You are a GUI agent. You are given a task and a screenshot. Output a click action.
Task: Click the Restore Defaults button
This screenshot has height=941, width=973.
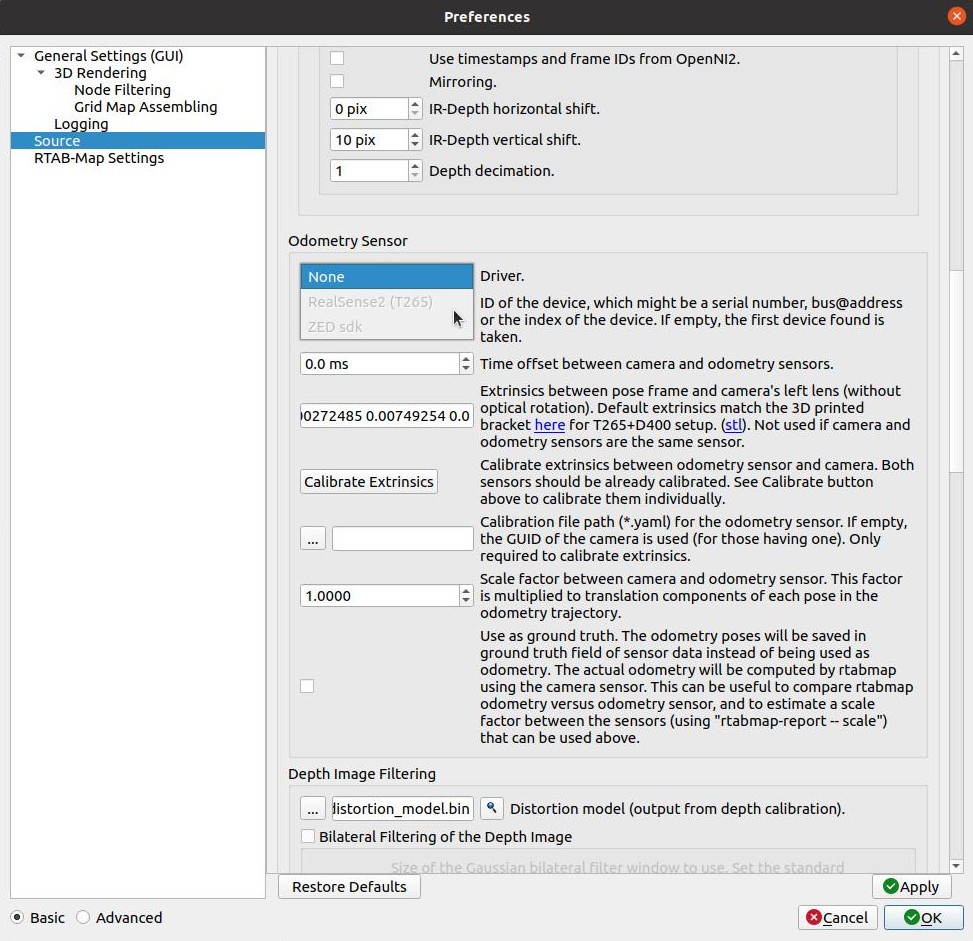tap(349, 886)
